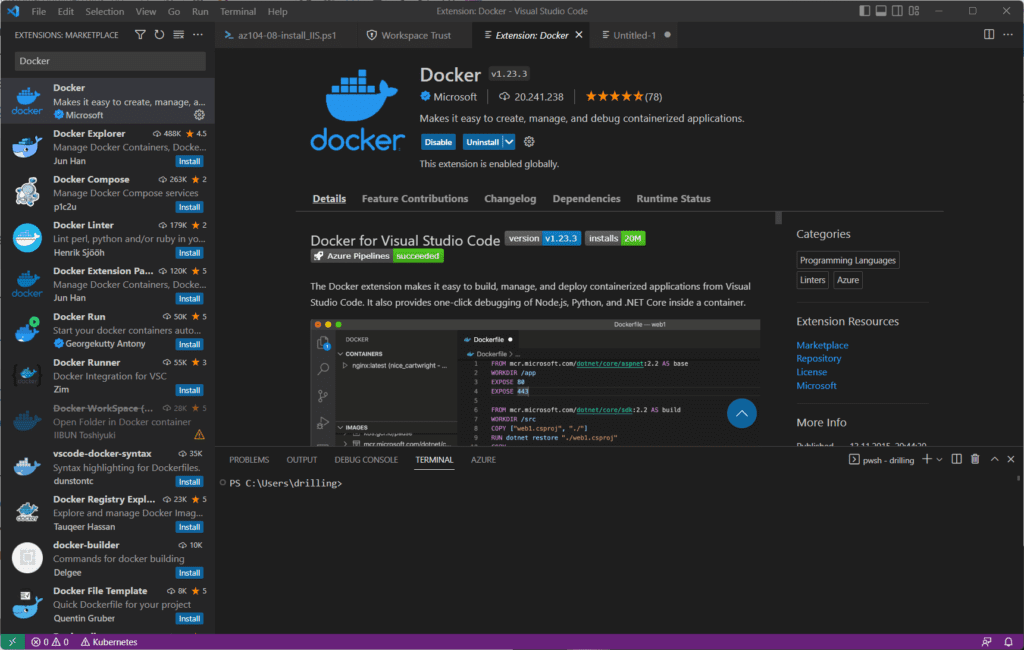This screenshot has width=1024, height=650.
Task: Toggle secondary side bar layout button
Action: coord(897,11)
